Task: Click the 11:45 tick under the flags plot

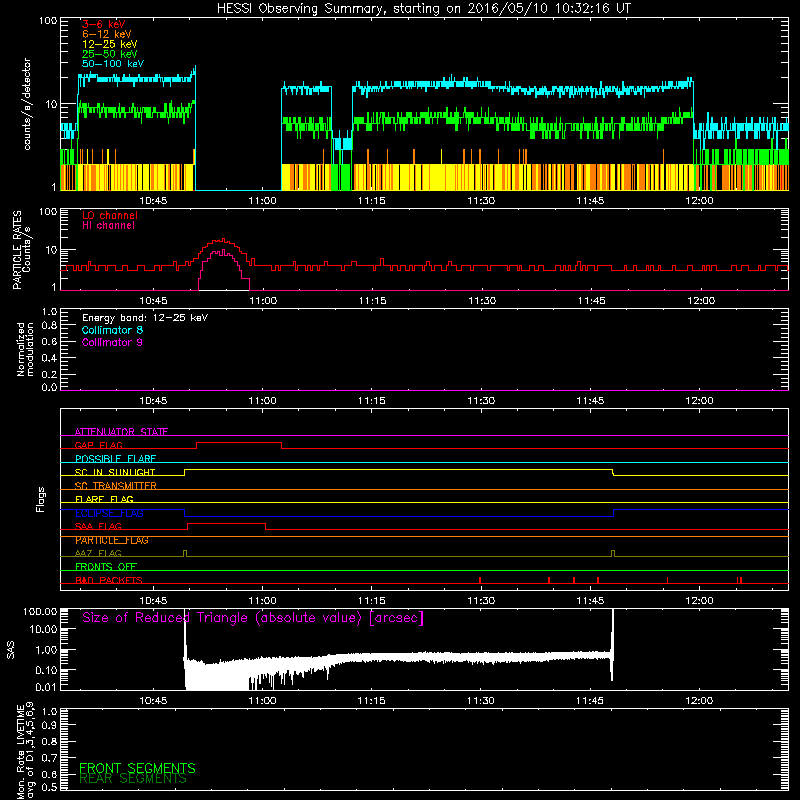Action: pyautogui.click(x=590, y=601)
